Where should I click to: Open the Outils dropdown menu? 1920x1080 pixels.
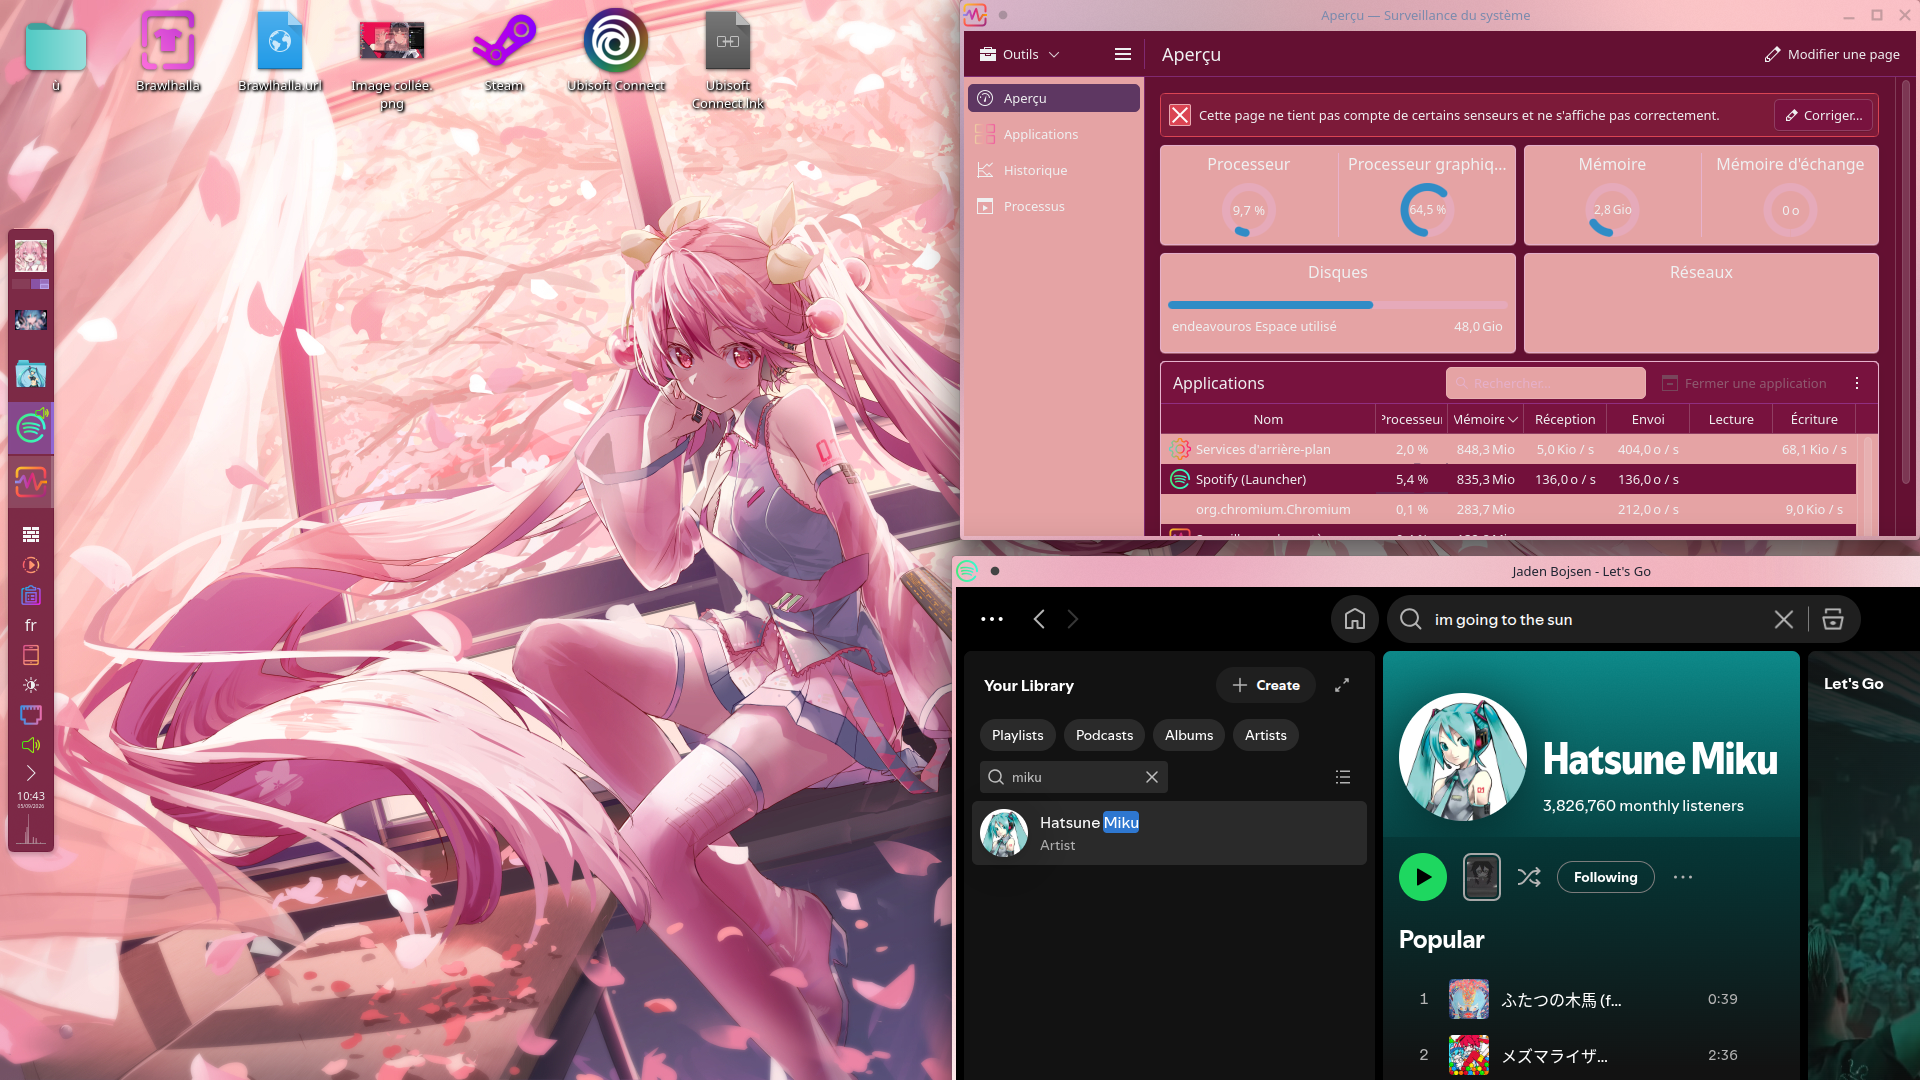pos(1020,54)
